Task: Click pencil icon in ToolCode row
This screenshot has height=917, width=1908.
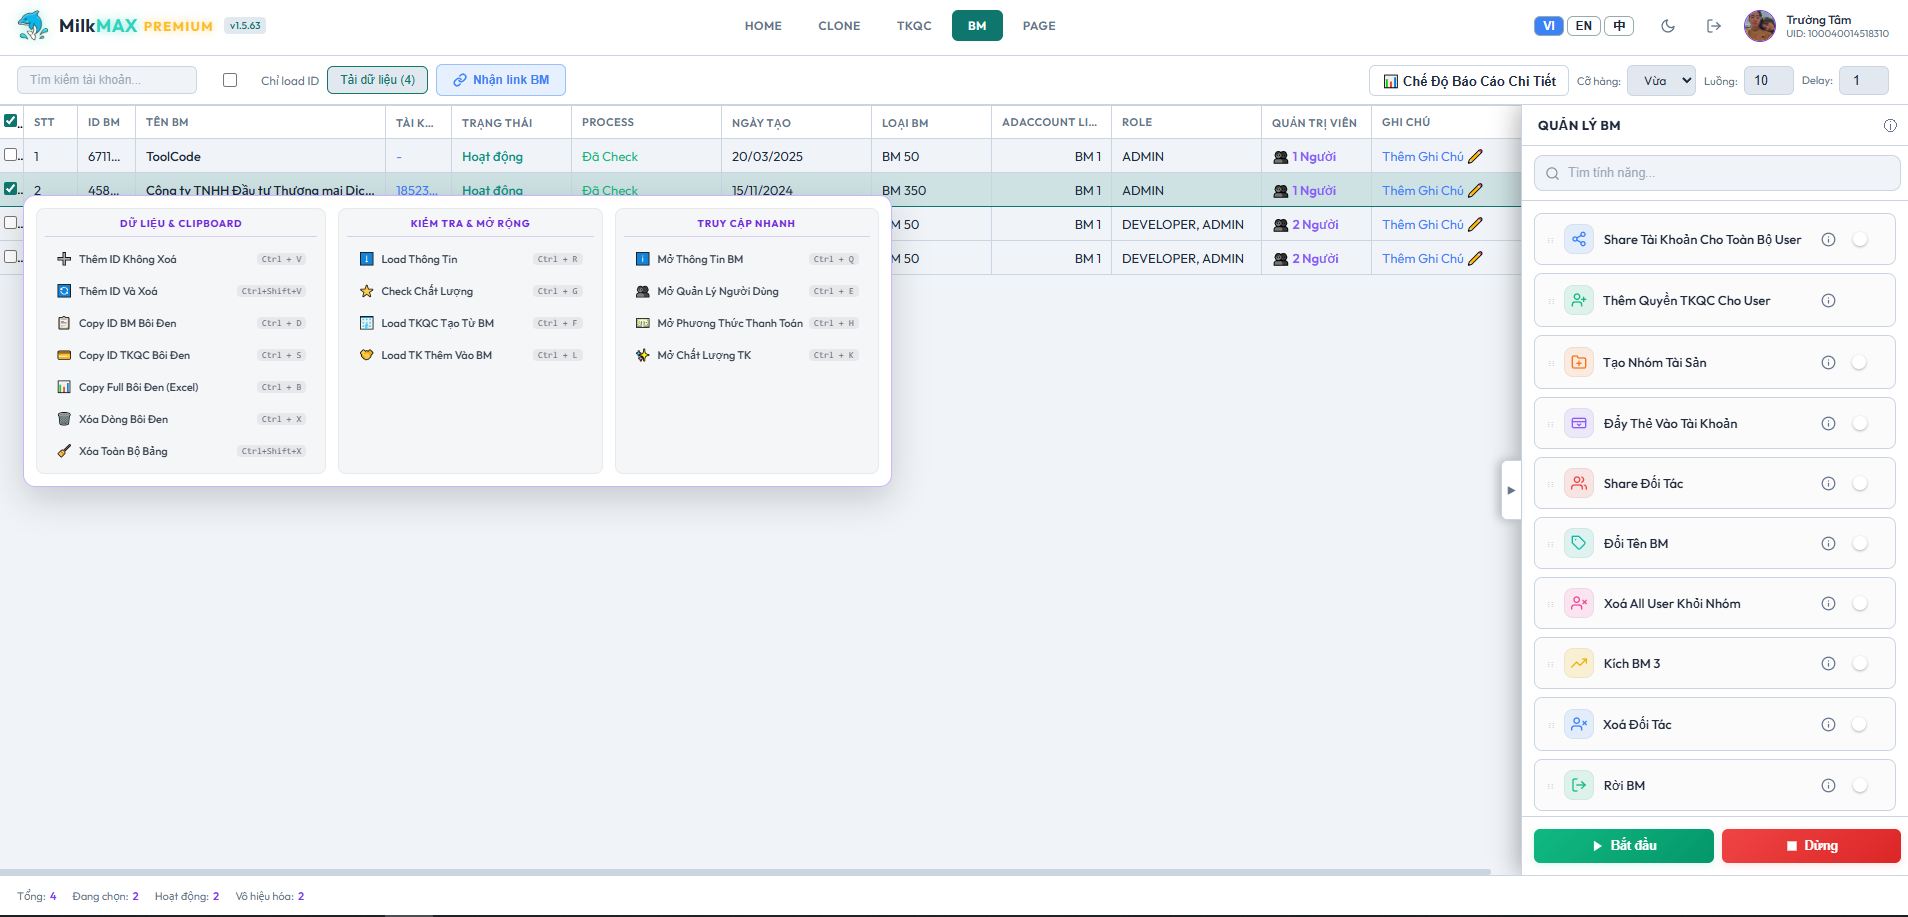Action: tap(1476, 156)
